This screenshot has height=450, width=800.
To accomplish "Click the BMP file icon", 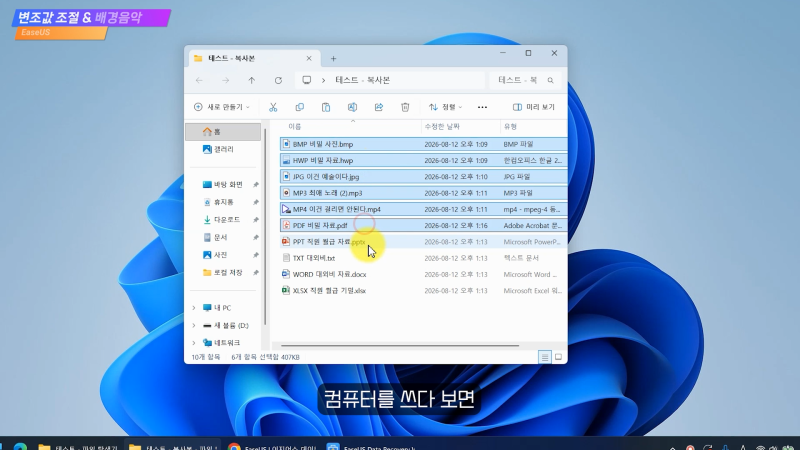I will coord(286,144).
